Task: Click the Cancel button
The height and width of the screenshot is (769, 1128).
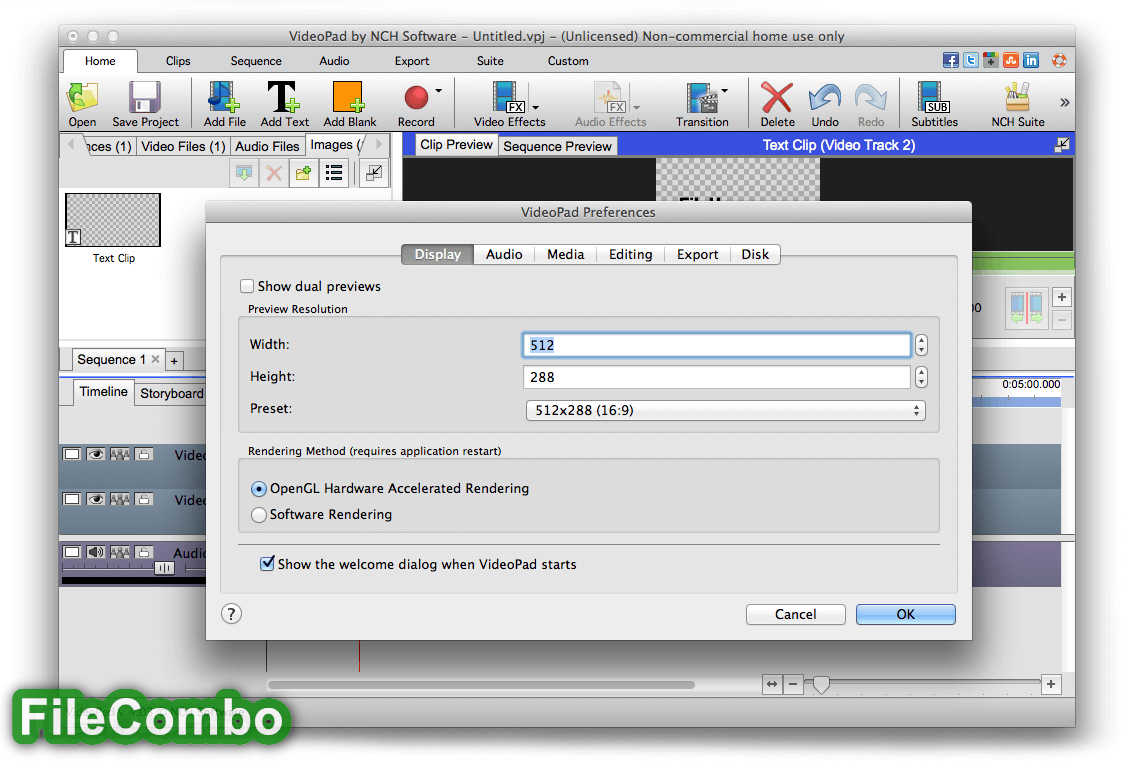Action: pyautogui.click(x=795, y=614)
